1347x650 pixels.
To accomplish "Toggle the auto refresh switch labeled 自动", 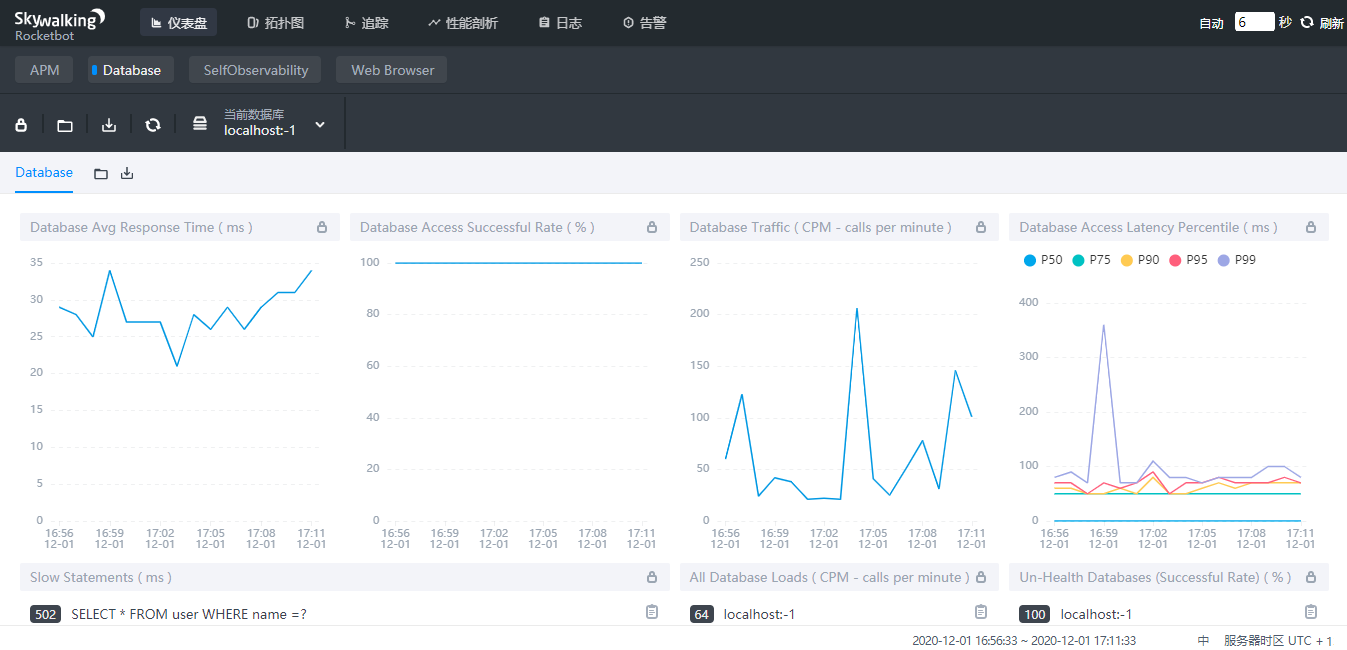I will (1211, 23).
